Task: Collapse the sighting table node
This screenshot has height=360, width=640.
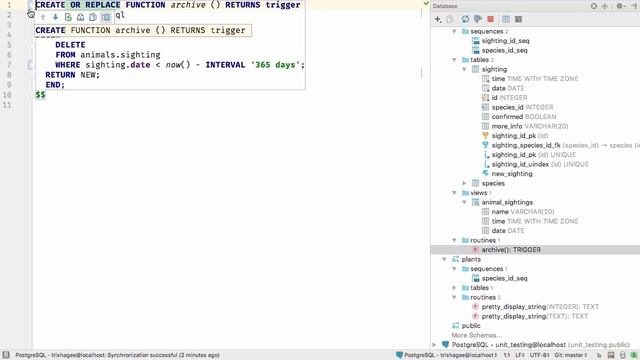Action: 464,69
